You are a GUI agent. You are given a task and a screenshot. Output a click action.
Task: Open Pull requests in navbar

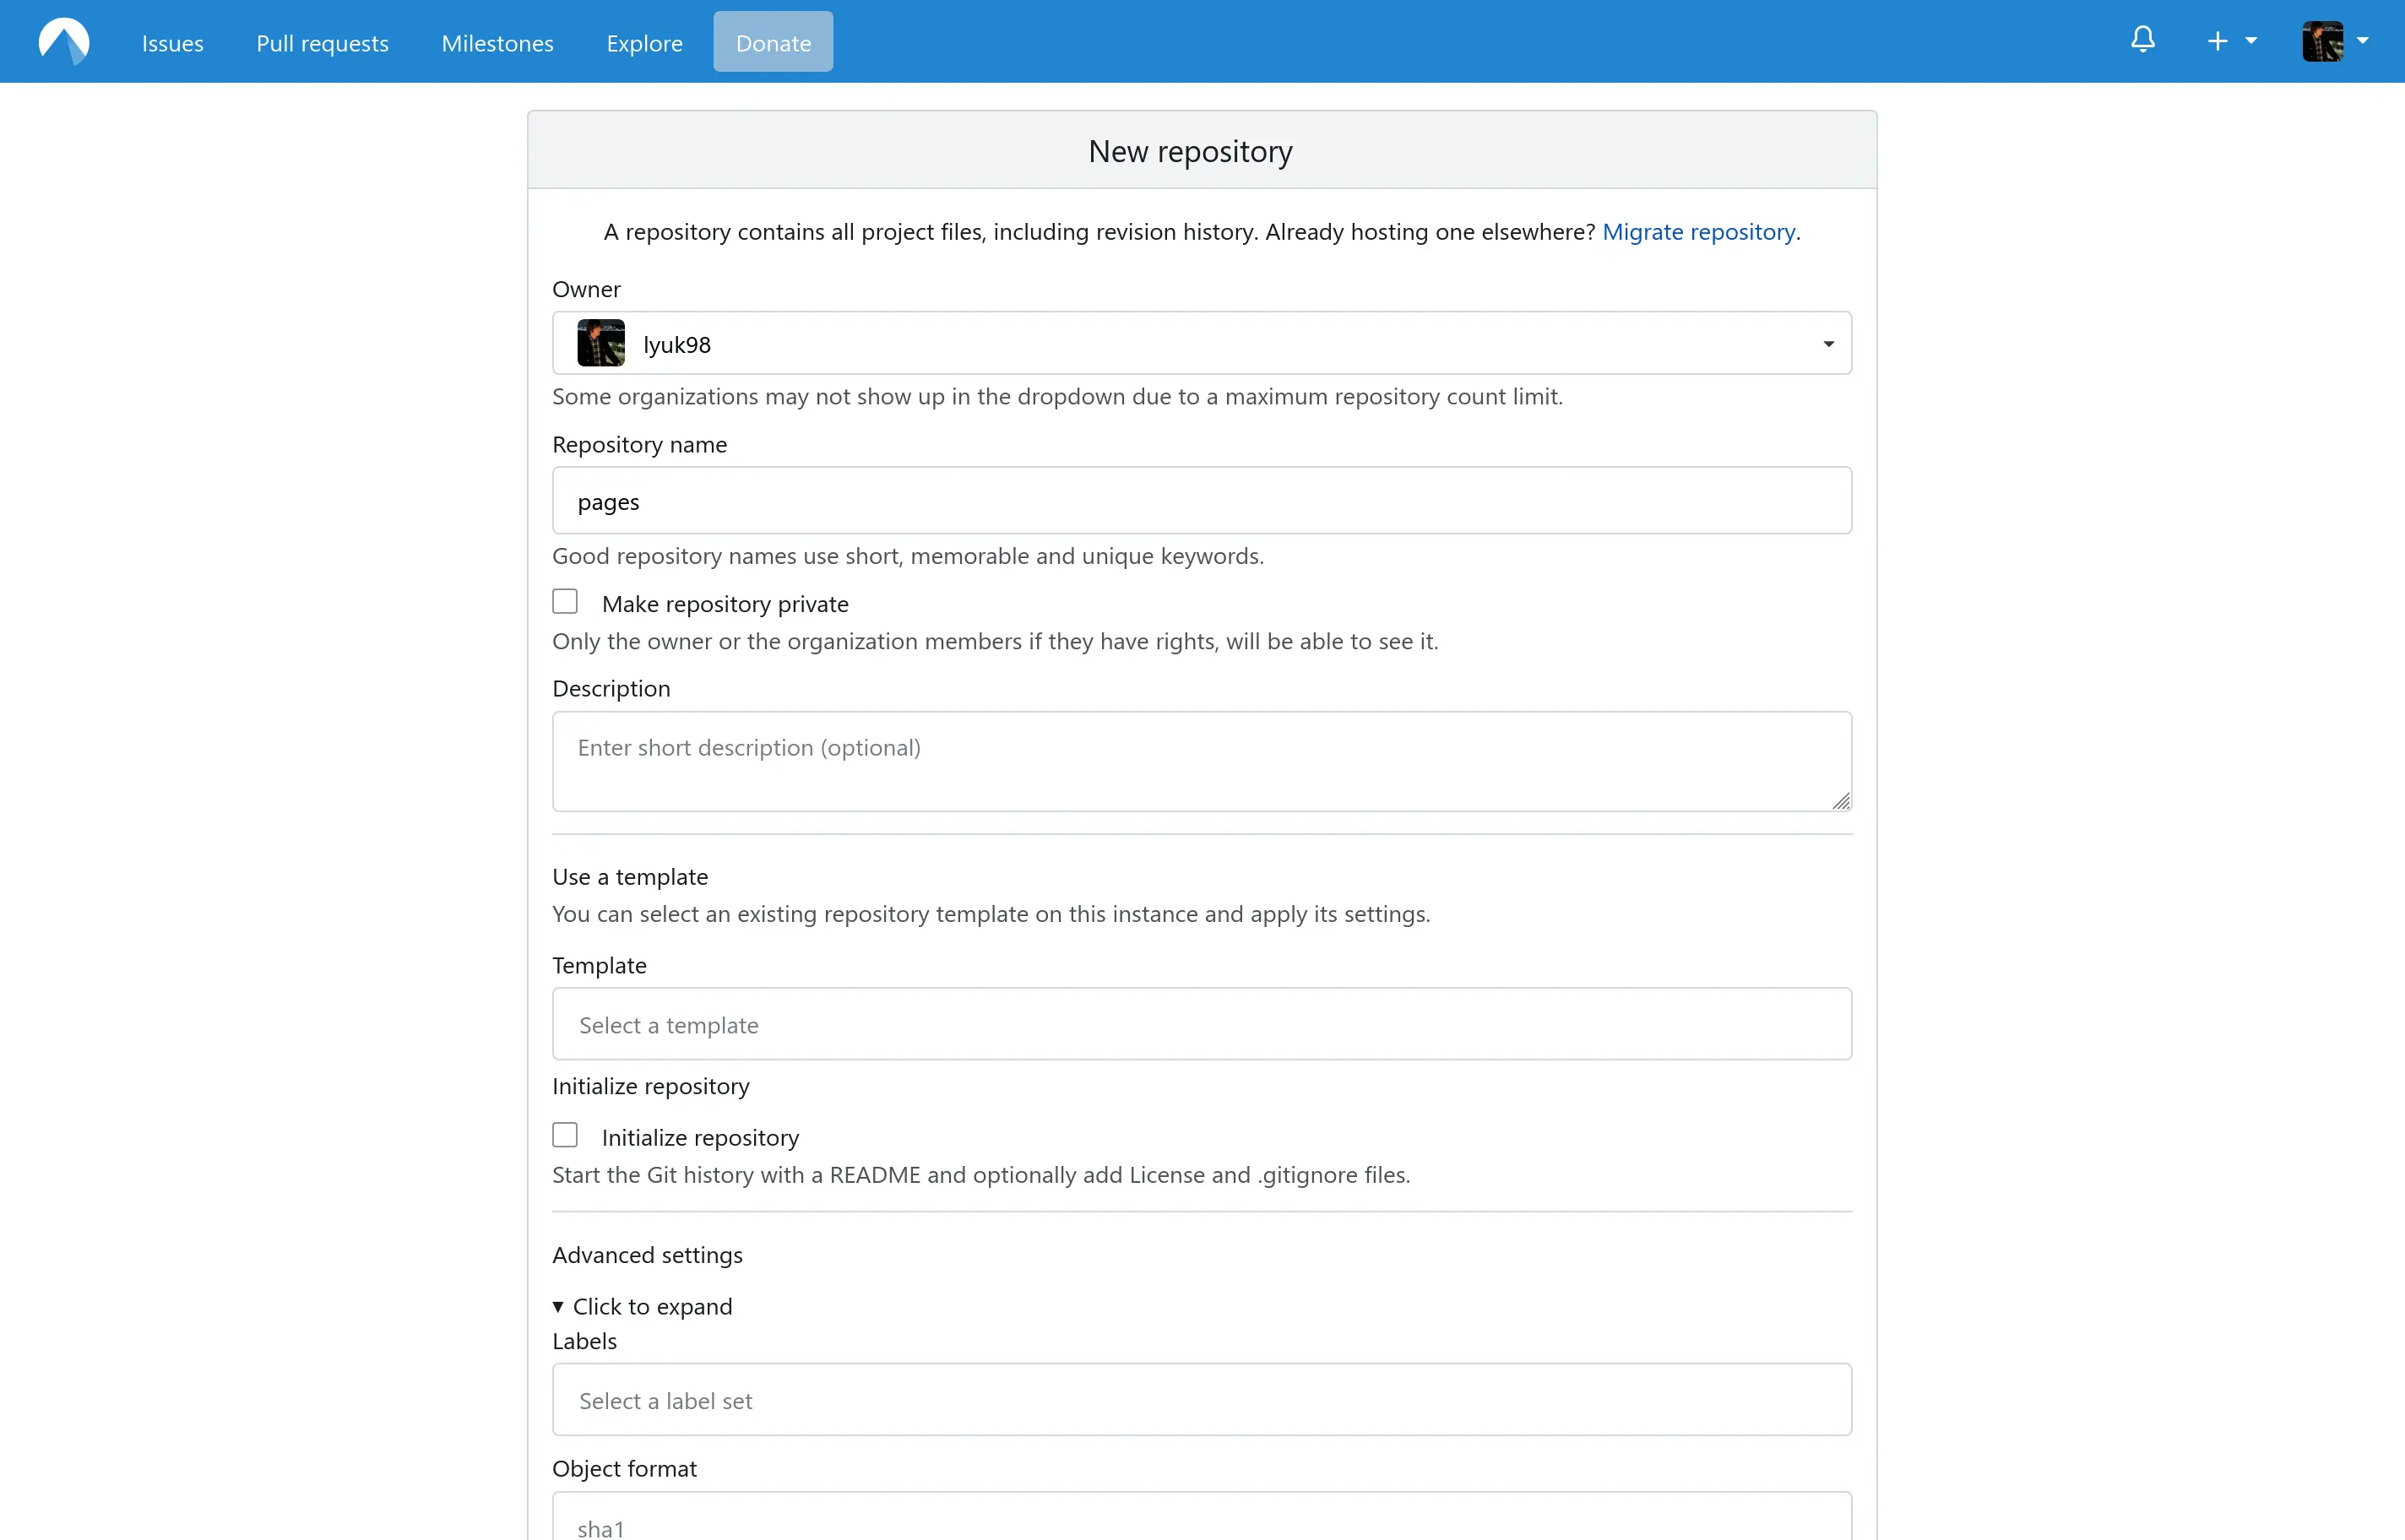(322, 43)
